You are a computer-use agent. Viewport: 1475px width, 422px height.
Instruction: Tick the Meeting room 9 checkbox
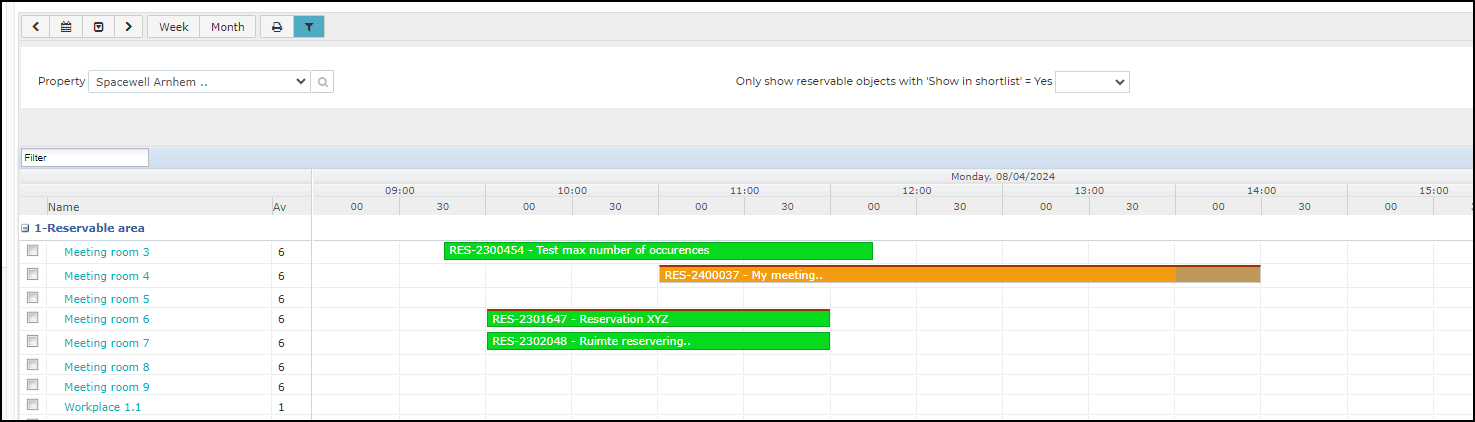(x=33, y=385)
